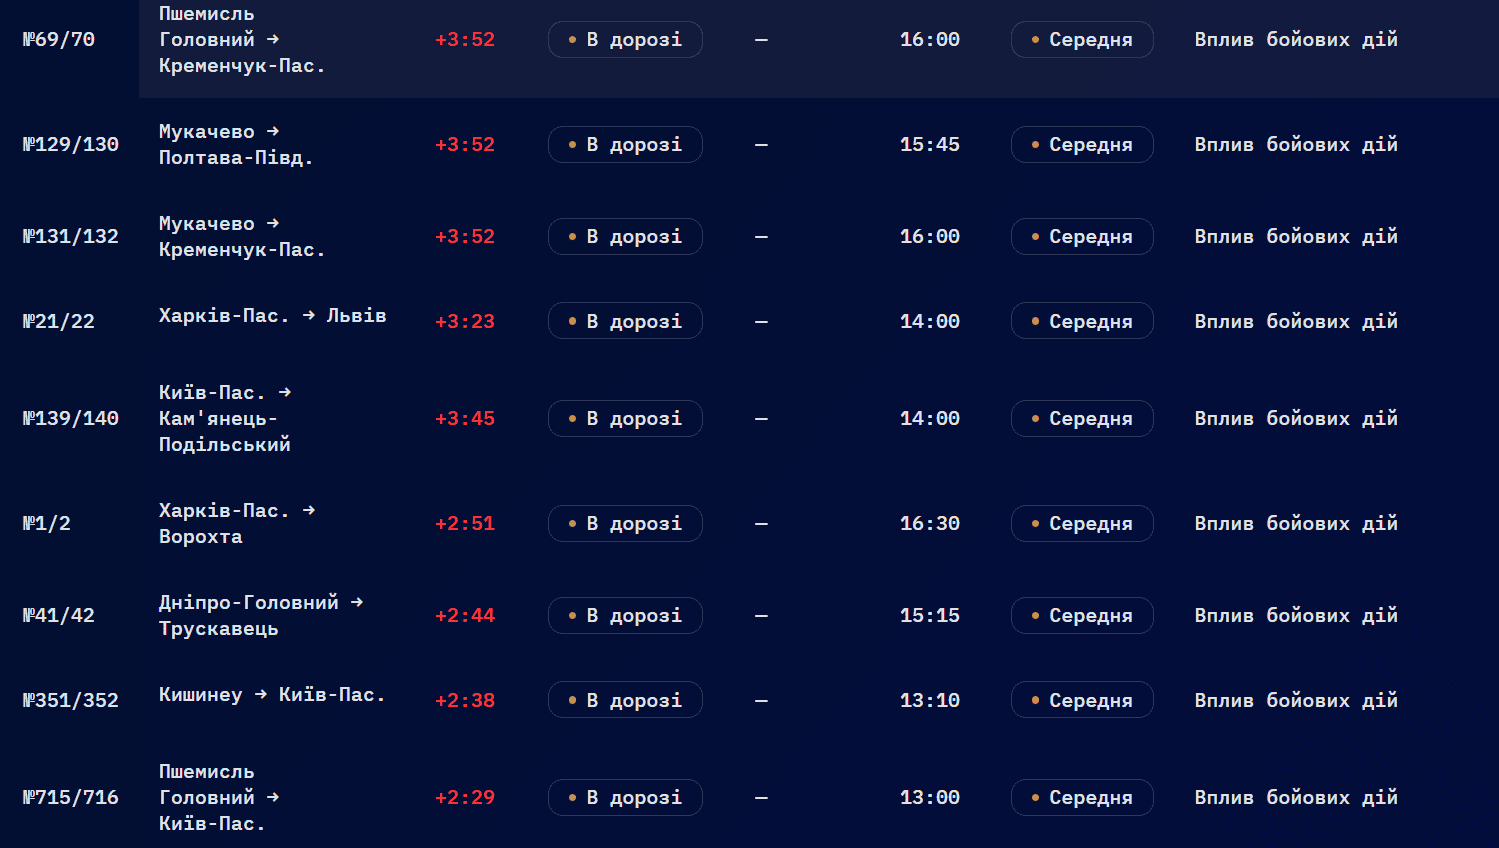The height and width of the screenshot is (848, 1499).
Task: Click "Середня" badge for train №41/42
Action: coord(1082,616)
